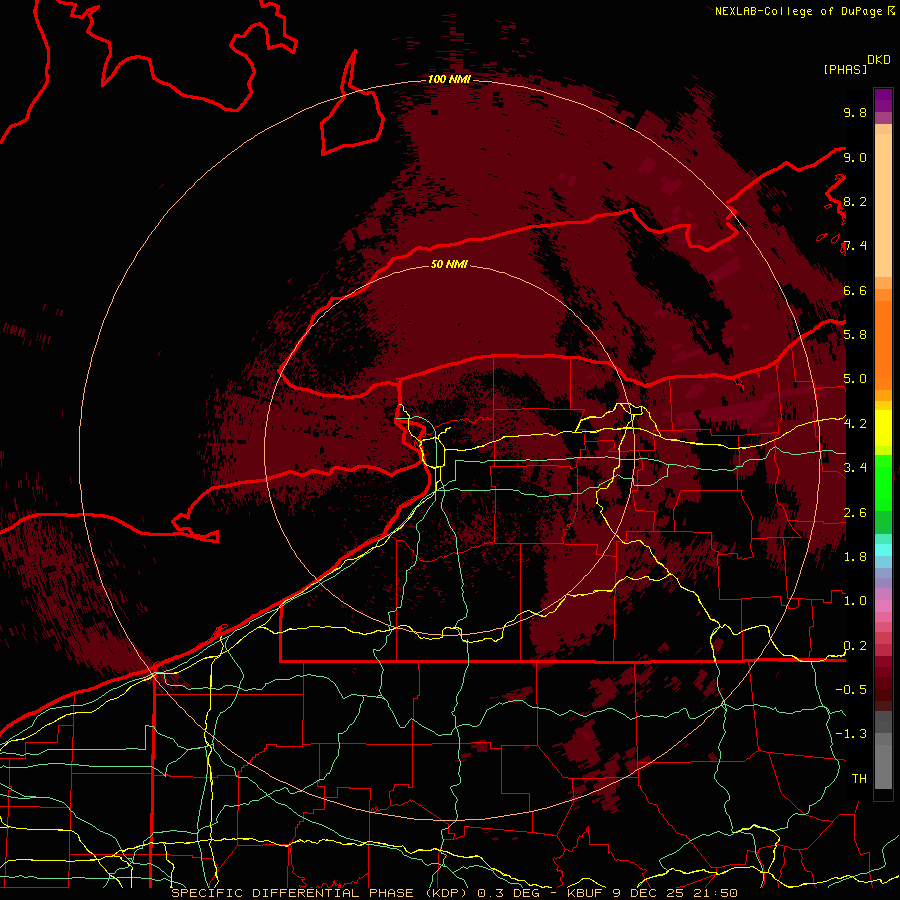
Task: Click the [PHAS] legend header
Action: pyautogui.click(x=845, y=69)
